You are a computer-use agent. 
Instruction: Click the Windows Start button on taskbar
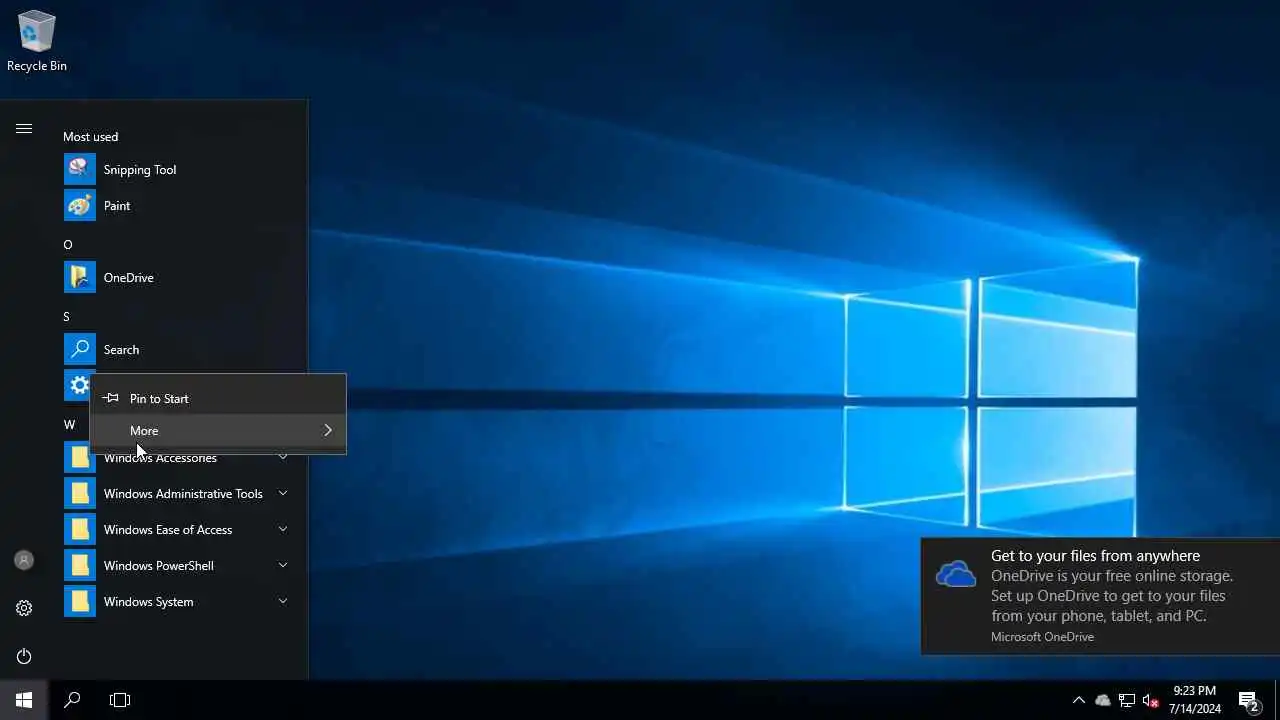click(24, 700)
